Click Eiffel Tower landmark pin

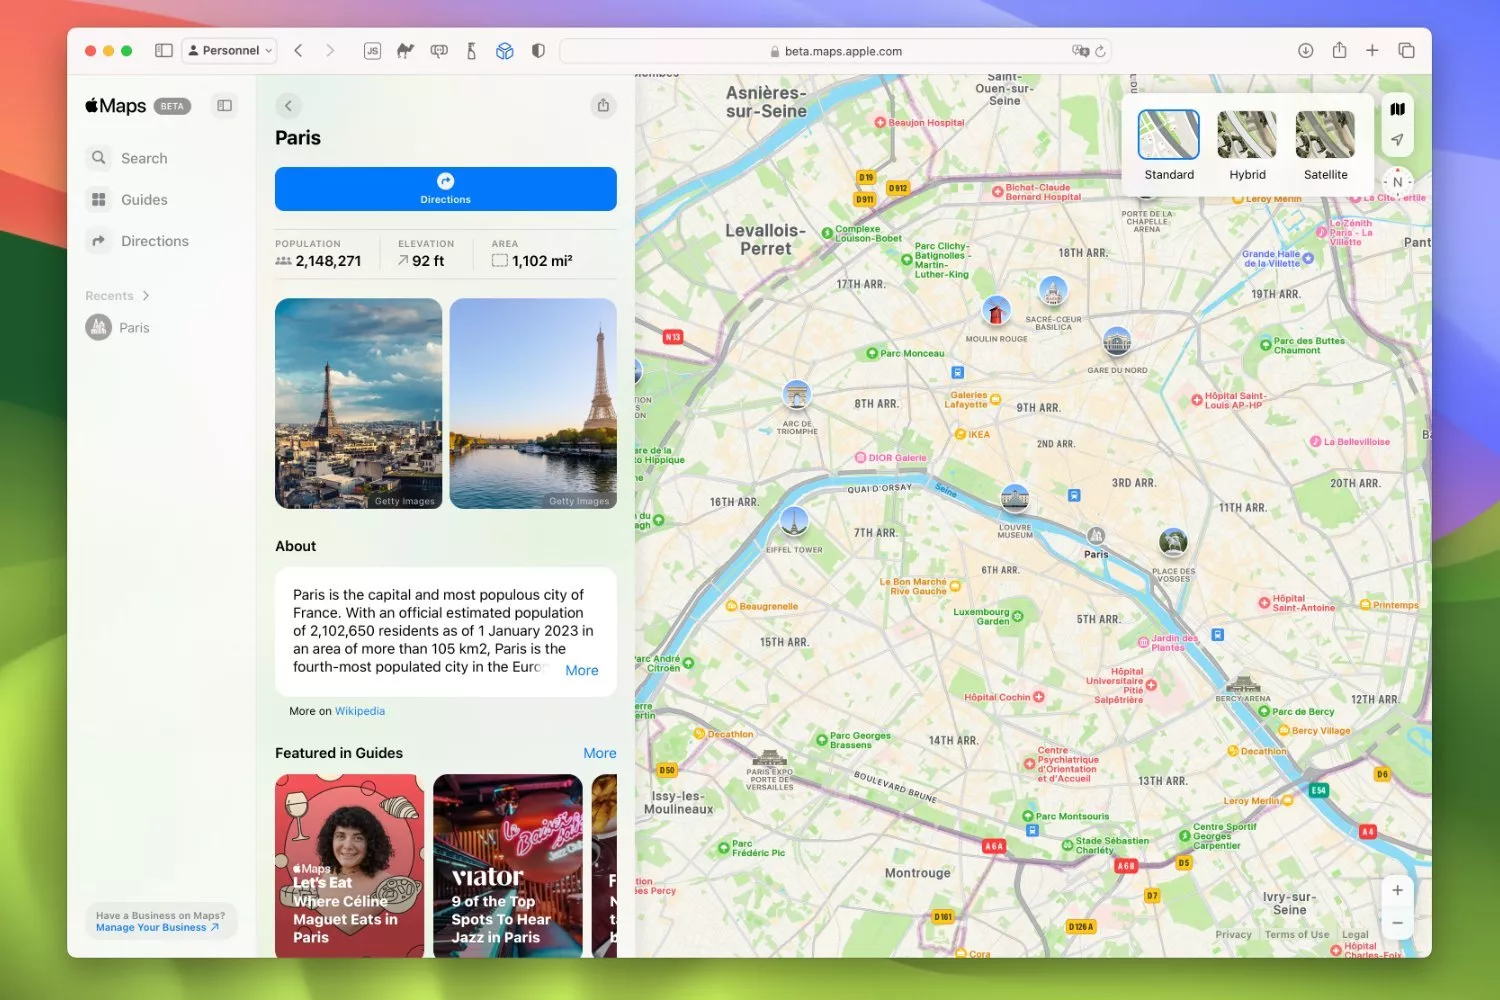click(x=794, y=522)
